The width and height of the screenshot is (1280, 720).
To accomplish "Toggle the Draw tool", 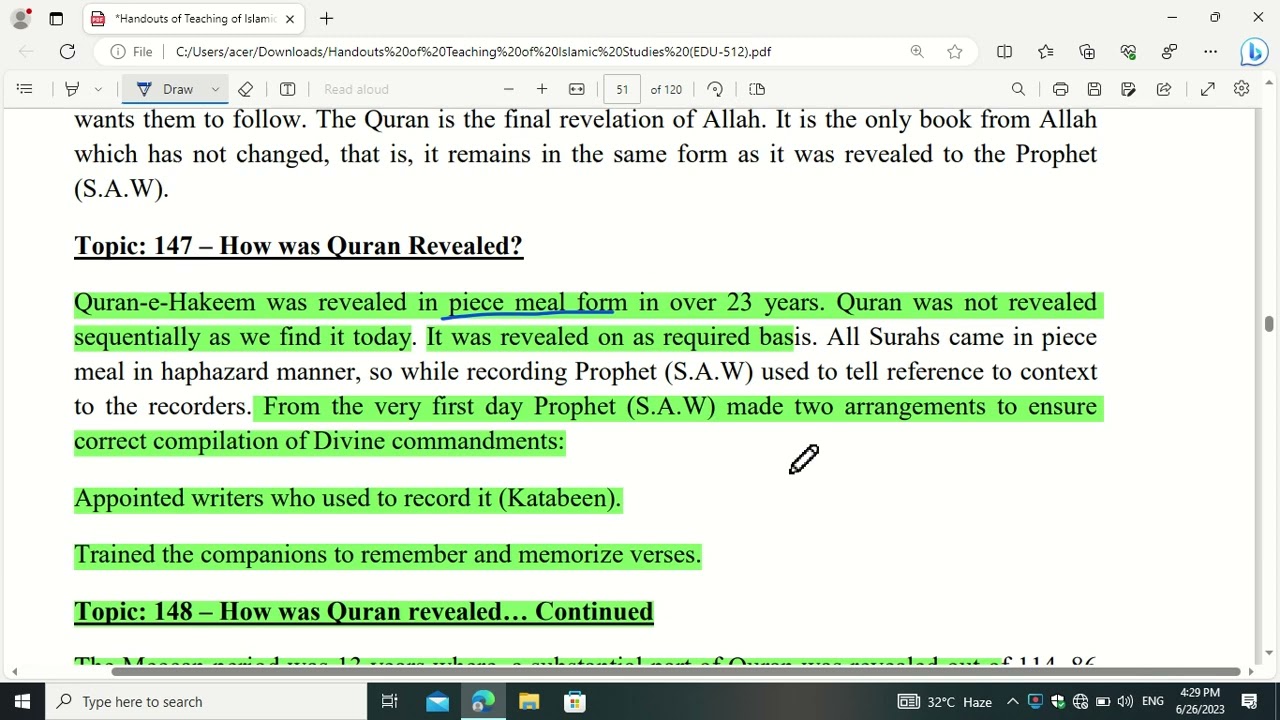I will (x=166, y=89).
